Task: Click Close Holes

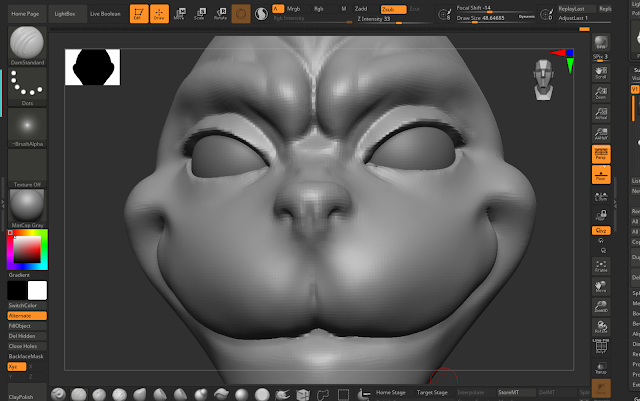Action: click(x=27, y=346)
